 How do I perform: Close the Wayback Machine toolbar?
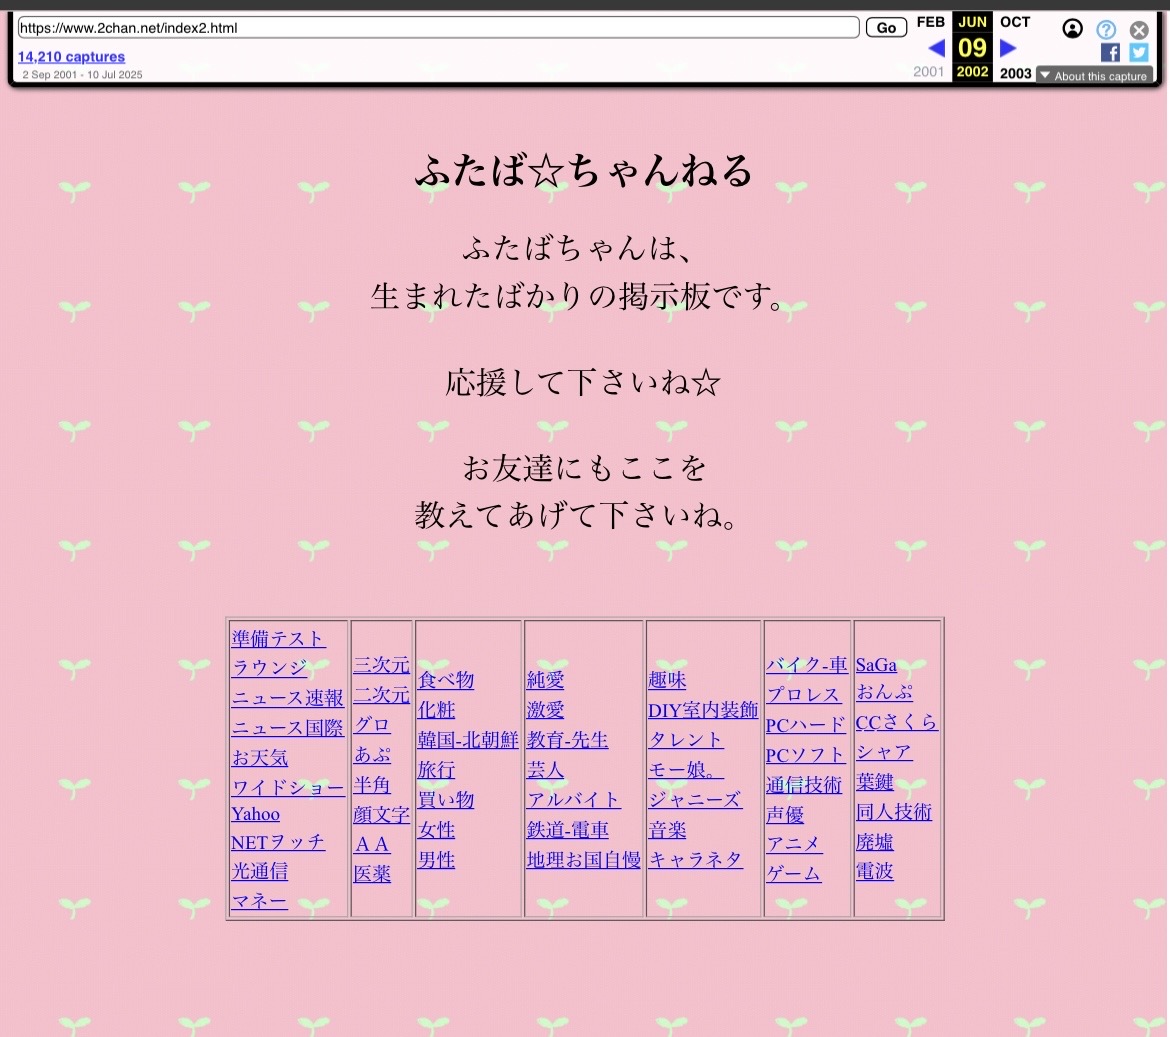(x=1139, y=30)
